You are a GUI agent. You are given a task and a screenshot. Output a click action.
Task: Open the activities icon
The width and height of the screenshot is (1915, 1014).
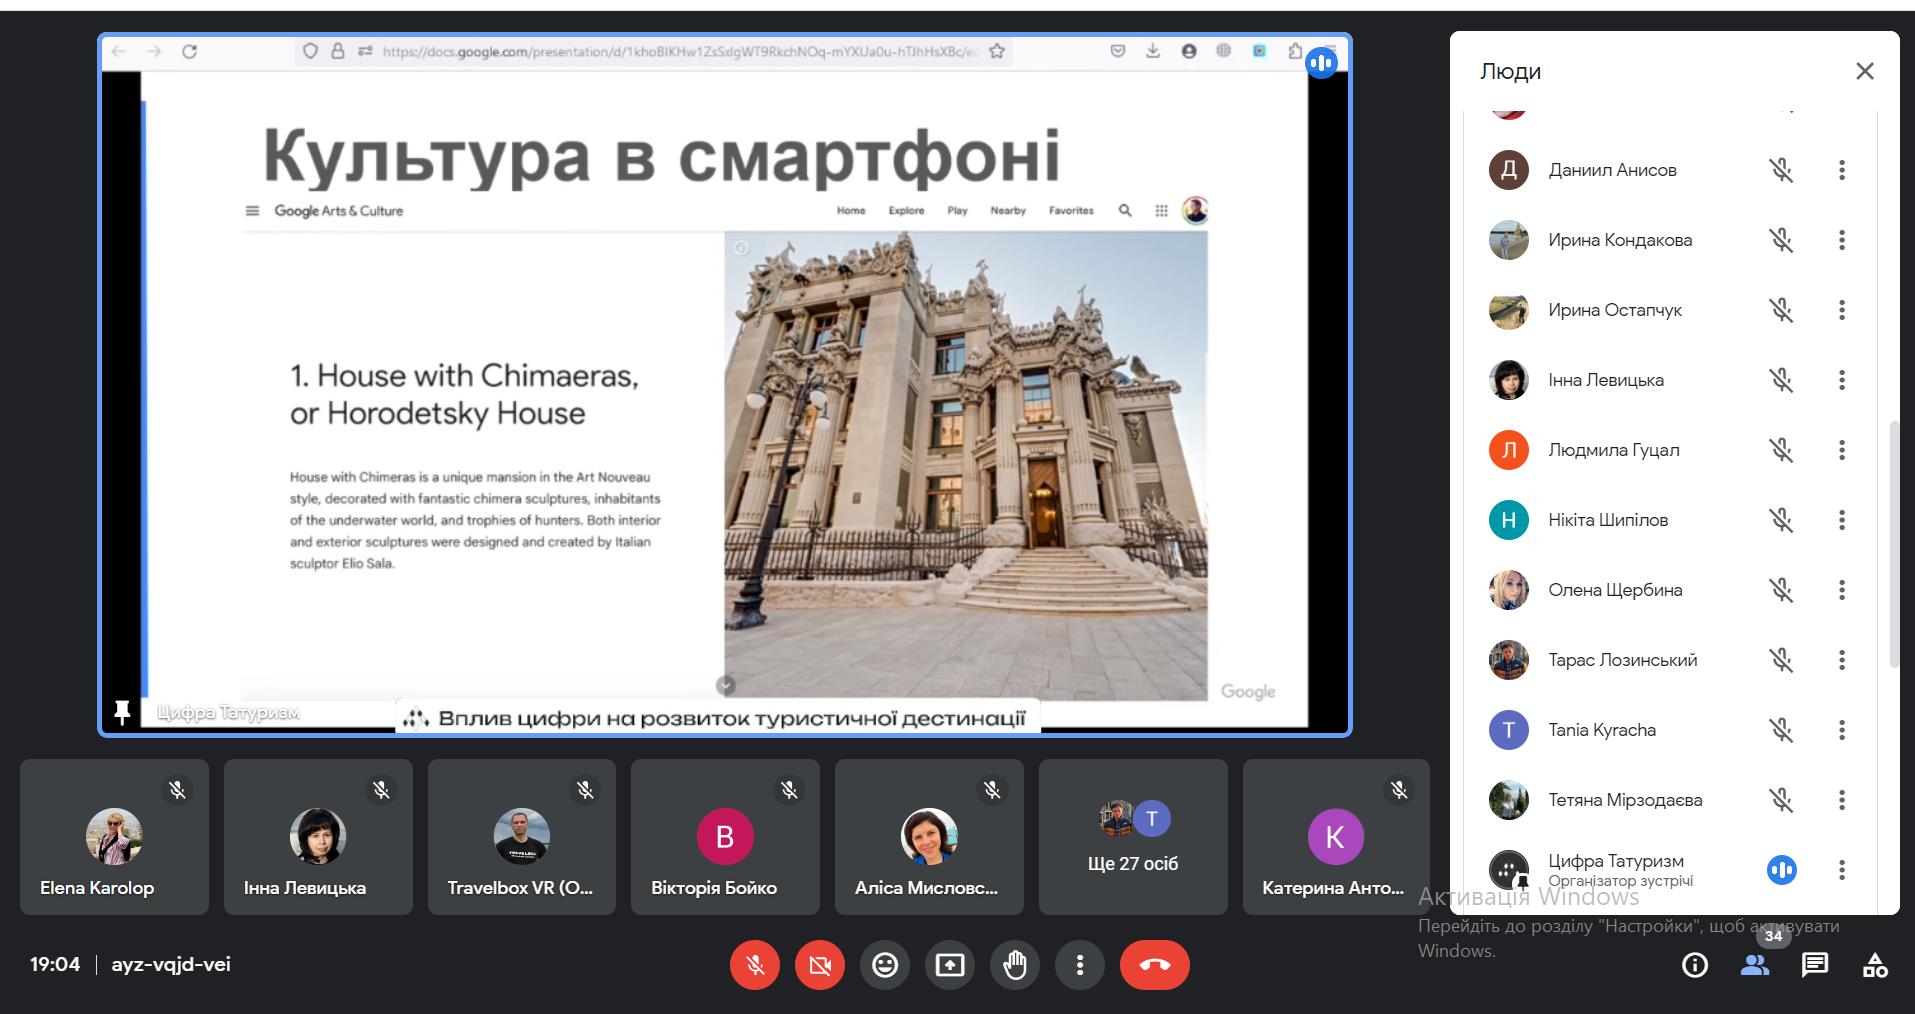click(1875, 965)
